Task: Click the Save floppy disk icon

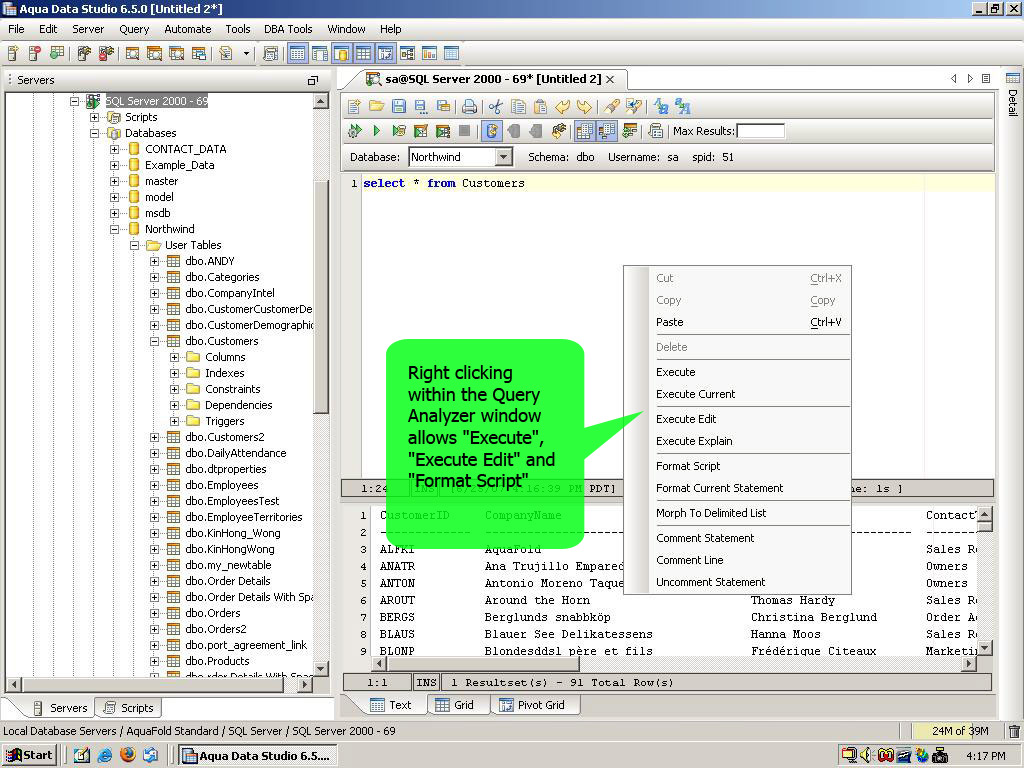Action: 398,106
